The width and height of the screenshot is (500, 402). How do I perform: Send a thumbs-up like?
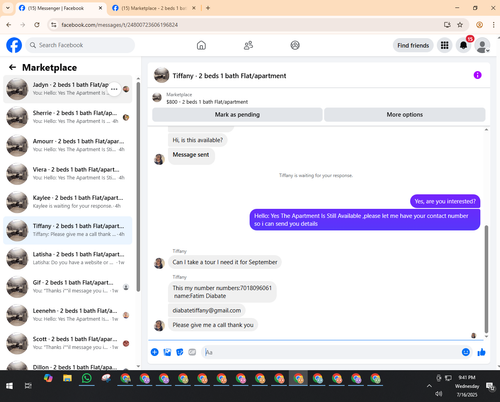(481, 352)
